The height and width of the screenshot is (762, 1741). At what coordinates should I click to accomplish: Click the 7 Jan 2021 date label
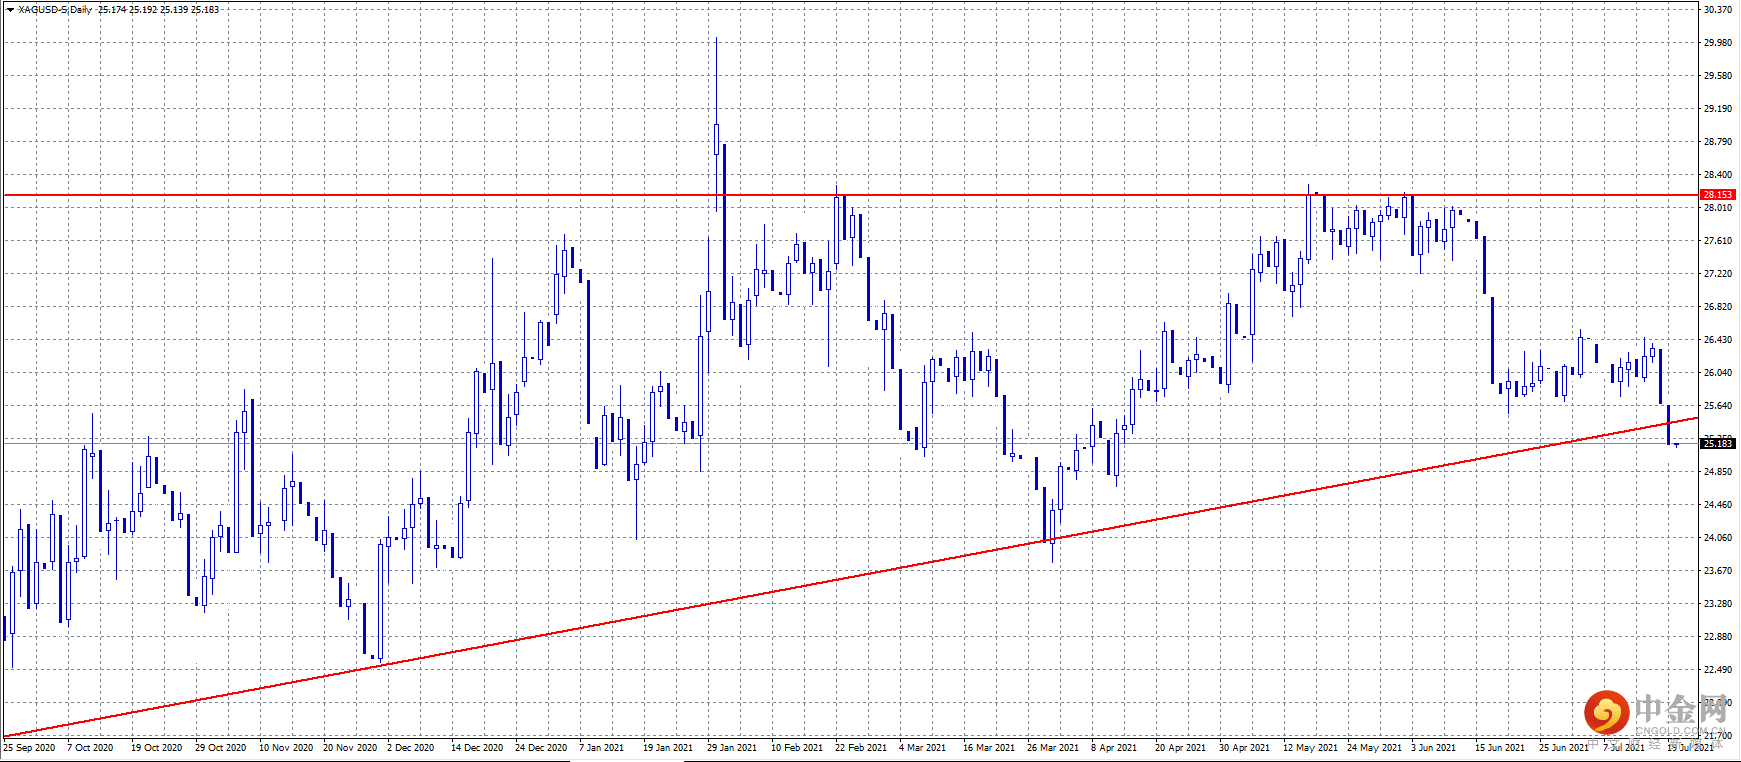click(602, 747)
